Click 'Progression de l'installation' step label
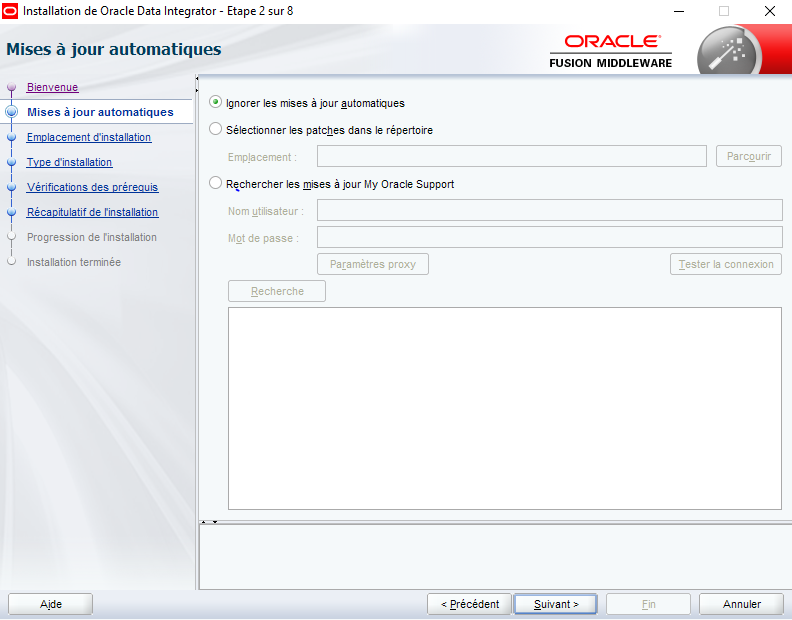The image size is (792, 620). pos(91,237)
